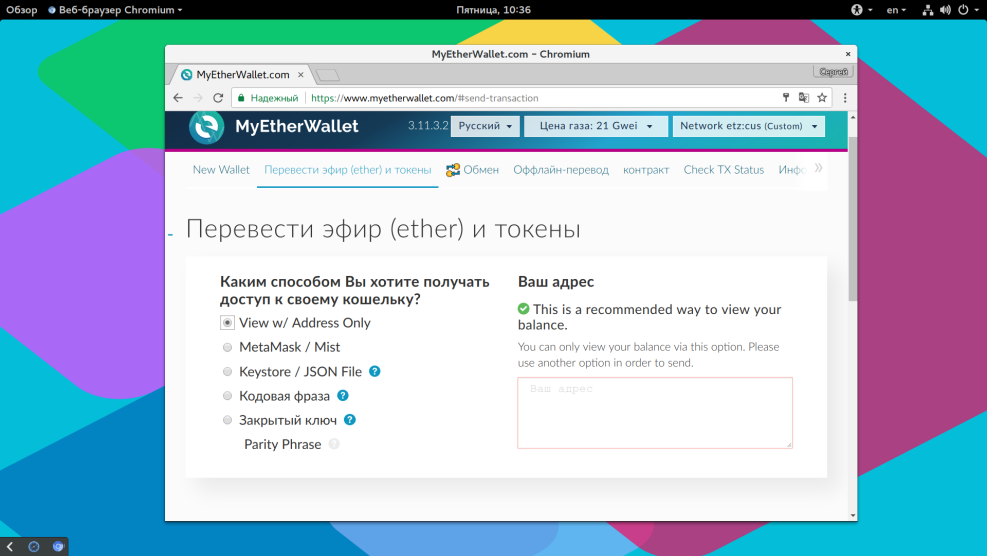Close the Chromium window
987x556 pixels.
point(848,54)
